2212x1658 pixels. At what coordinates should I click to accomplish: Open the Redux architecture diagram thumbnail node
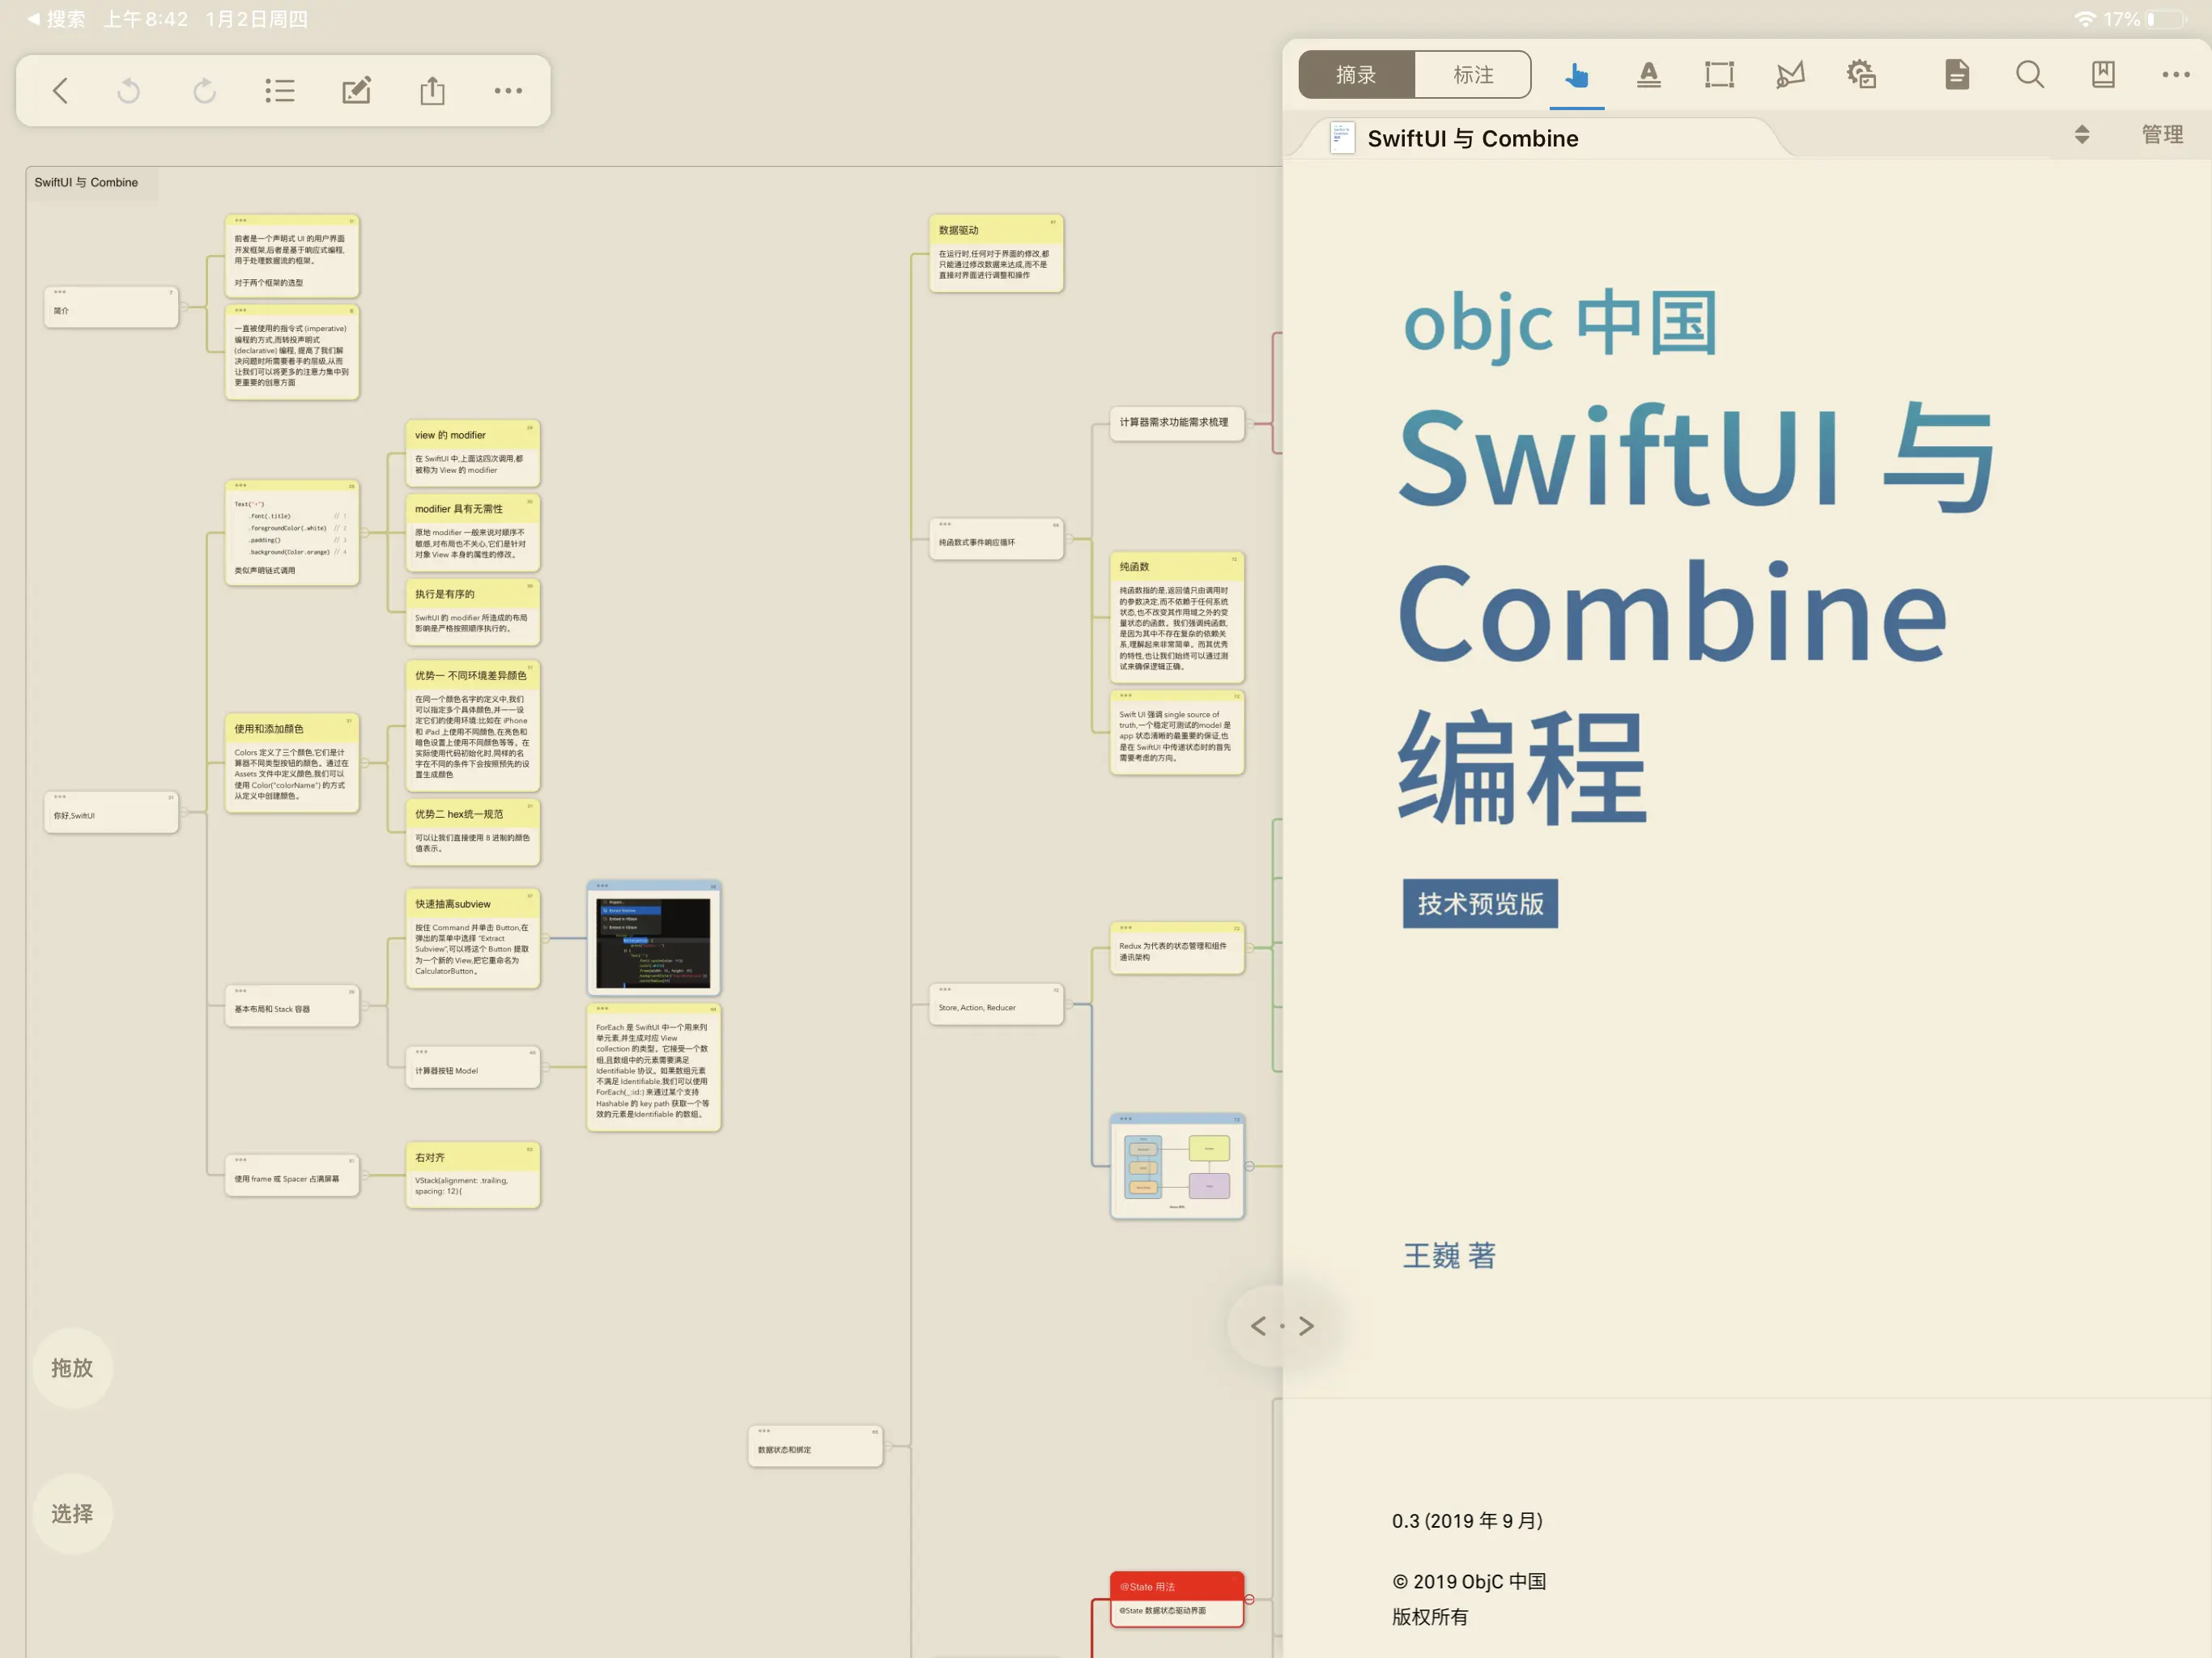click(x=1177, y=1166)
